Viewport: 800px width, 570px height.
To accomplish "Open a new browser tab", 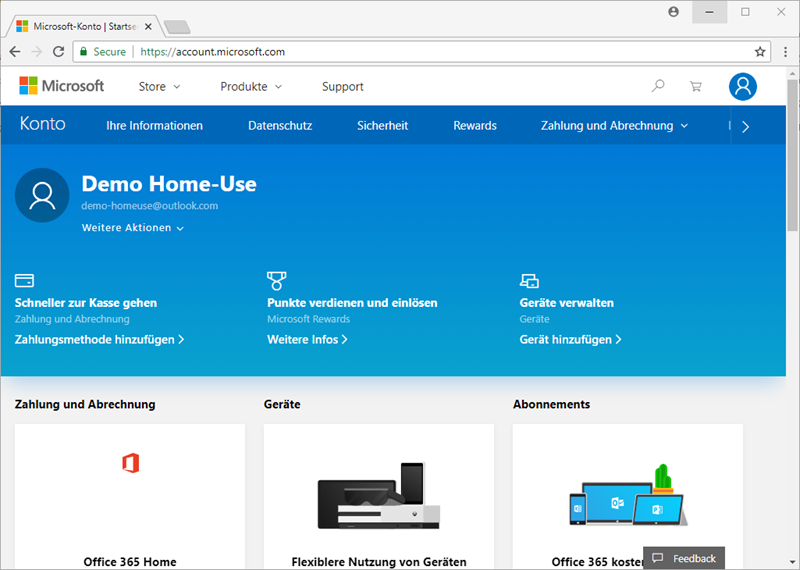I will [178, 27].
